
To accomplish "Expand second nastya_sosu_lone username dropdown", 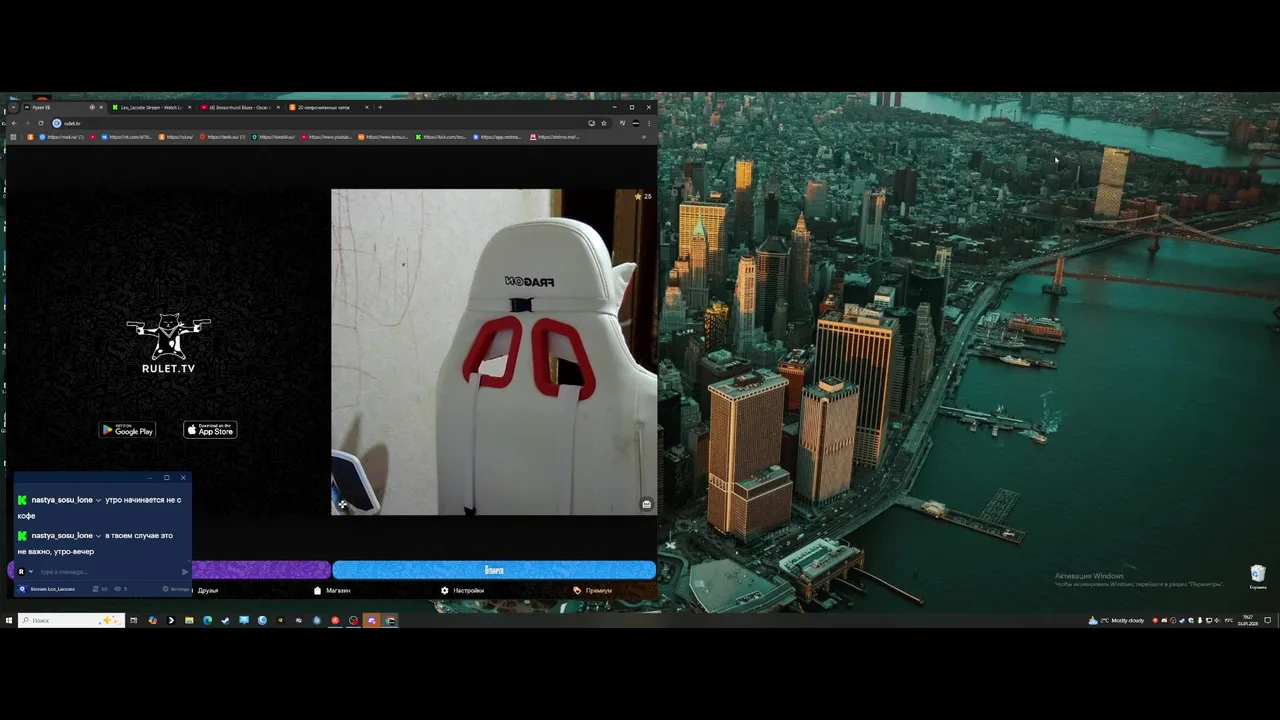I will tap(98, 536).
